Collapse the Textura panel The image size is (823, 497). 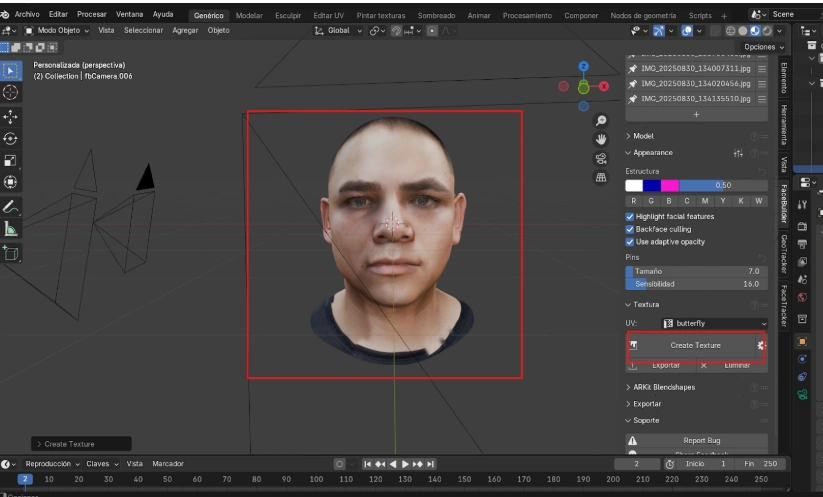[x=646, y=304]
